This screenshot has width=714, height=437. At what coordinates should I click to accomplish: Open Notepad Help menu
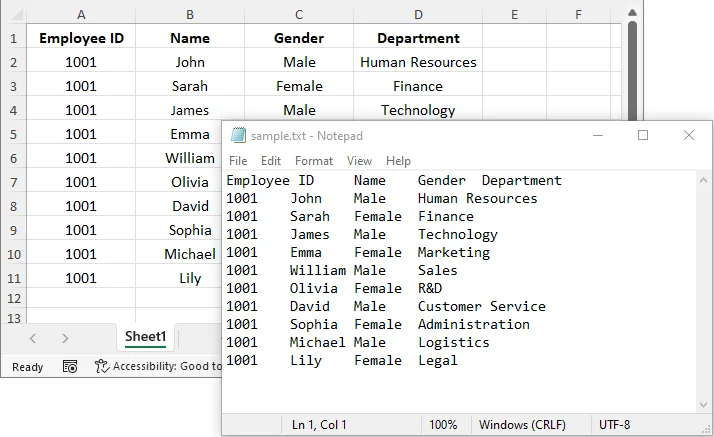tap(398, 161)
